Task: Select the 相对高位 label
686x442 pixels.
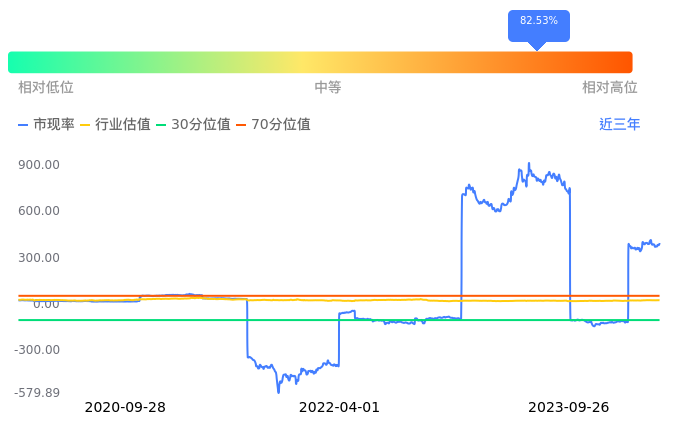Action: pyautogui.click(x=610, y=88)
